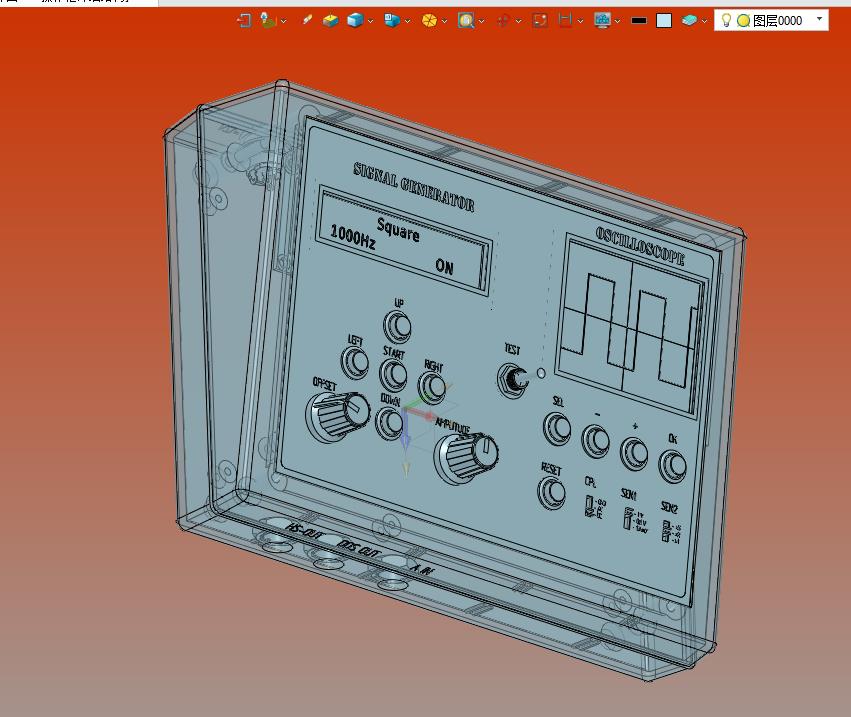This screenshot has height=717, width=851.
Task: Click the OSCILLOSCOPE engraved text
Action: [640, 246]
